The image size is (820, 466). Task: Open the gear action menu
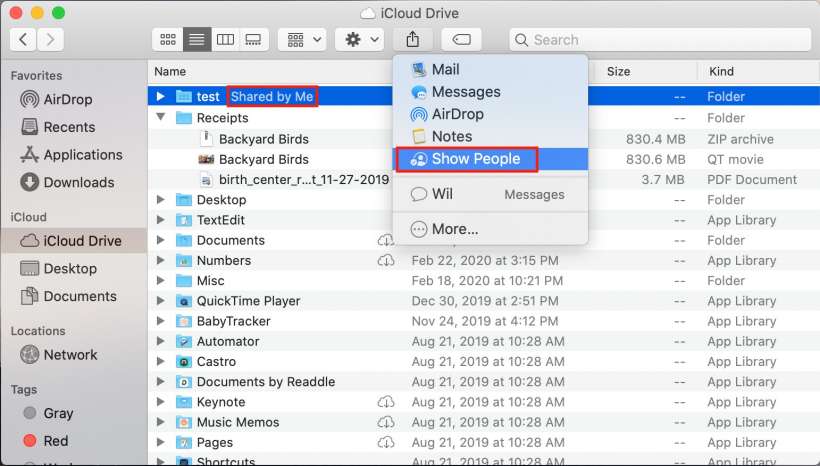(360, 40)
